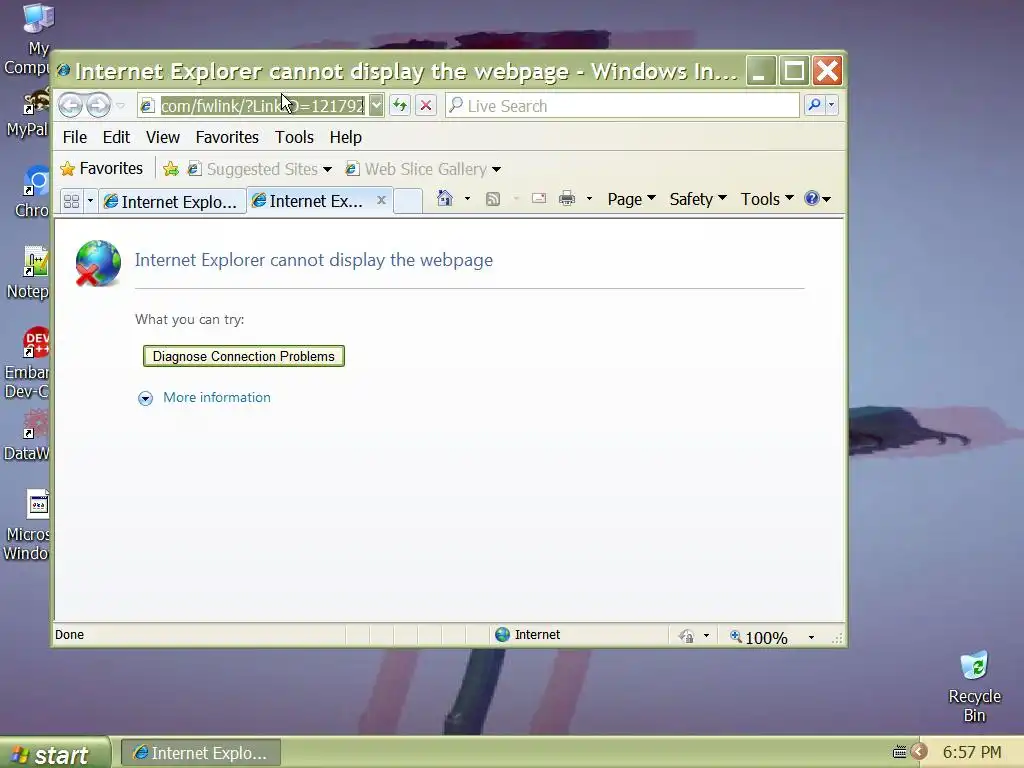Viewport: 1024px width, 768px height.
Task: Open the Favorites star button
Action: 101,168
